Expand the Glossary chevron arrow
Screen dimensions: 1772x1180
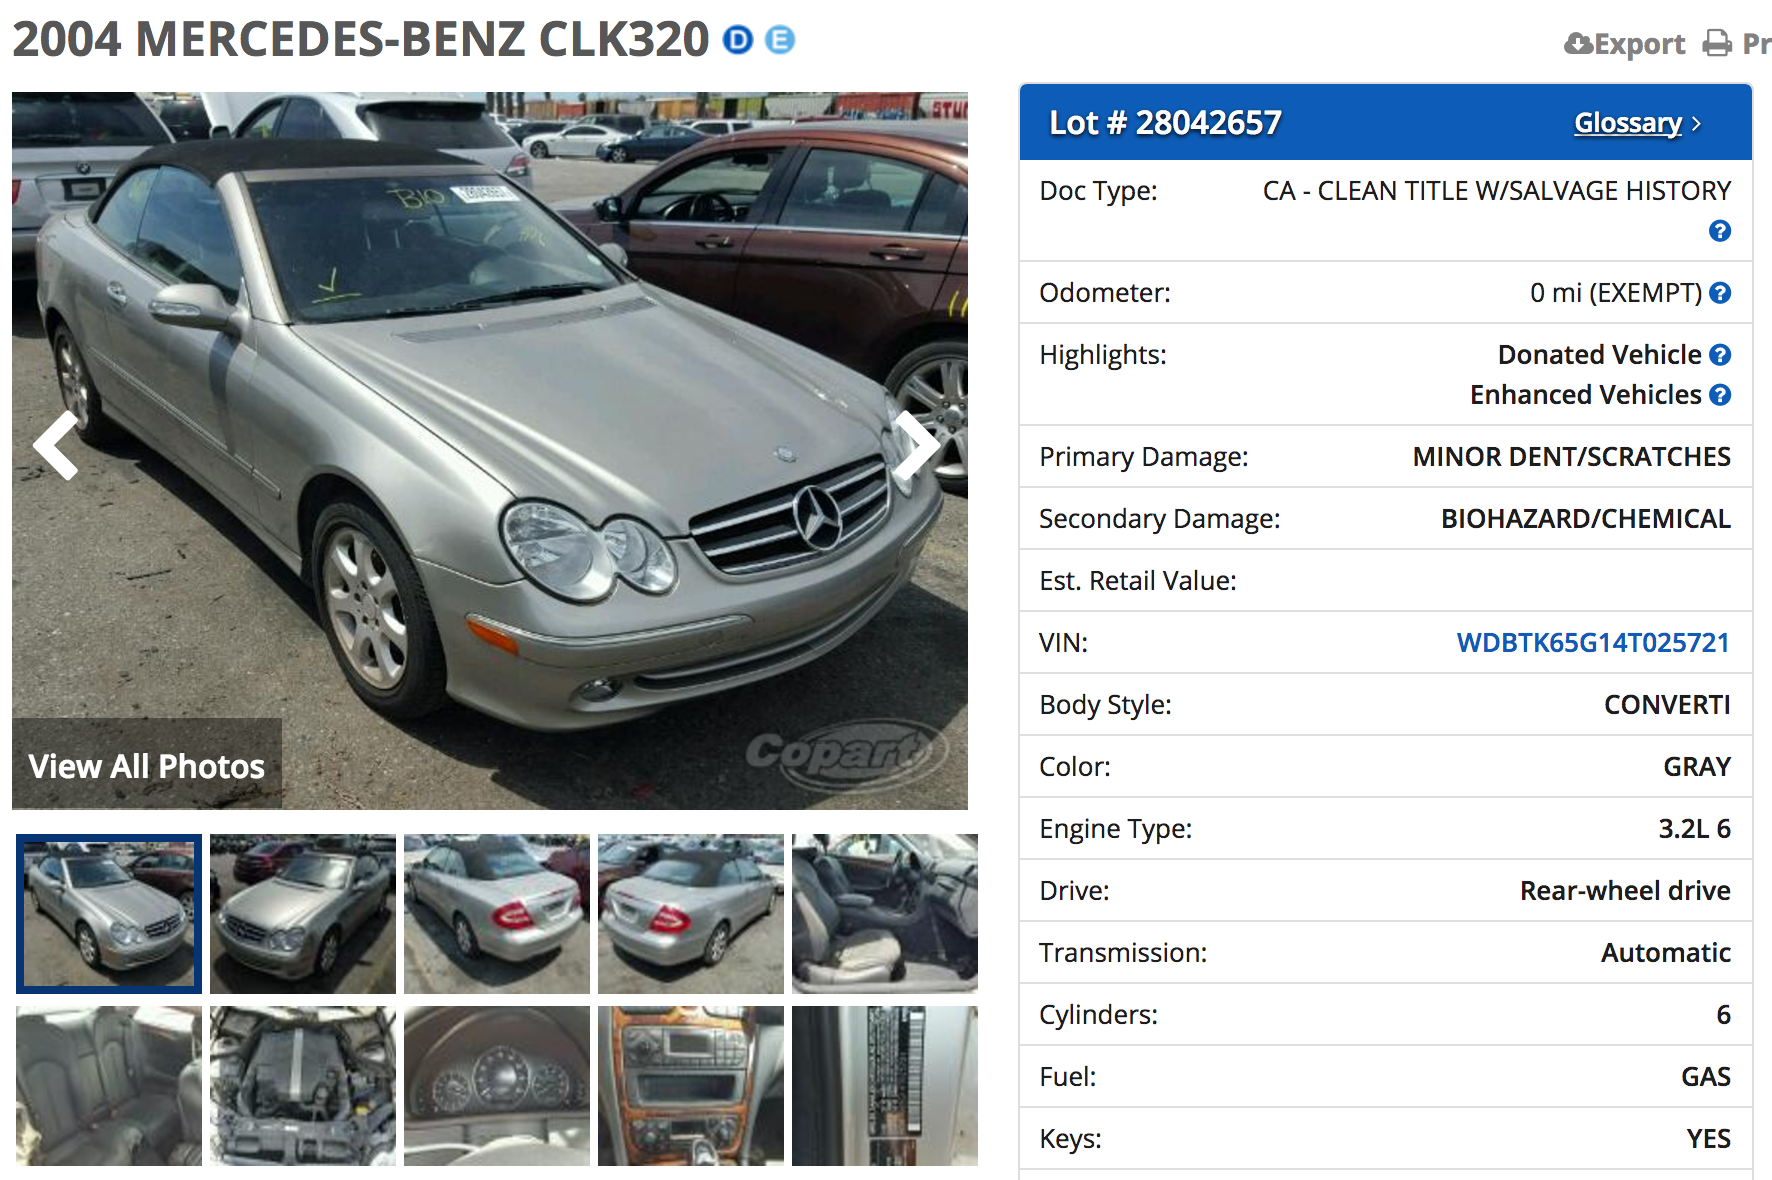pos(1696,124)
